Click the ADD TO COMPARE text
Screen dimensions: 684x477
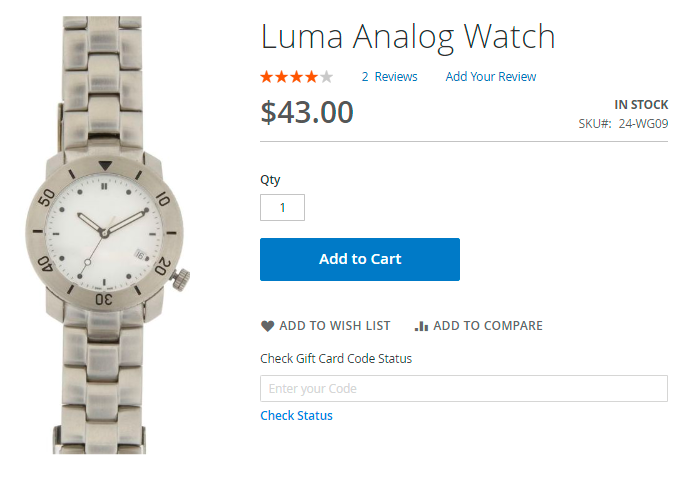point(487,326)
